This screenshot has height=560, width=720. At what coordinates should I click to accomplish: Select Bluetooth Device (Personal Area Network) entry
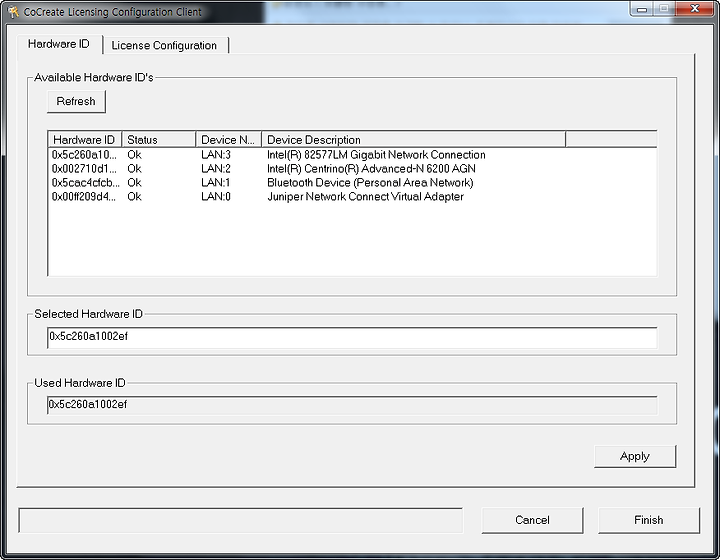[x=370, y=183]
